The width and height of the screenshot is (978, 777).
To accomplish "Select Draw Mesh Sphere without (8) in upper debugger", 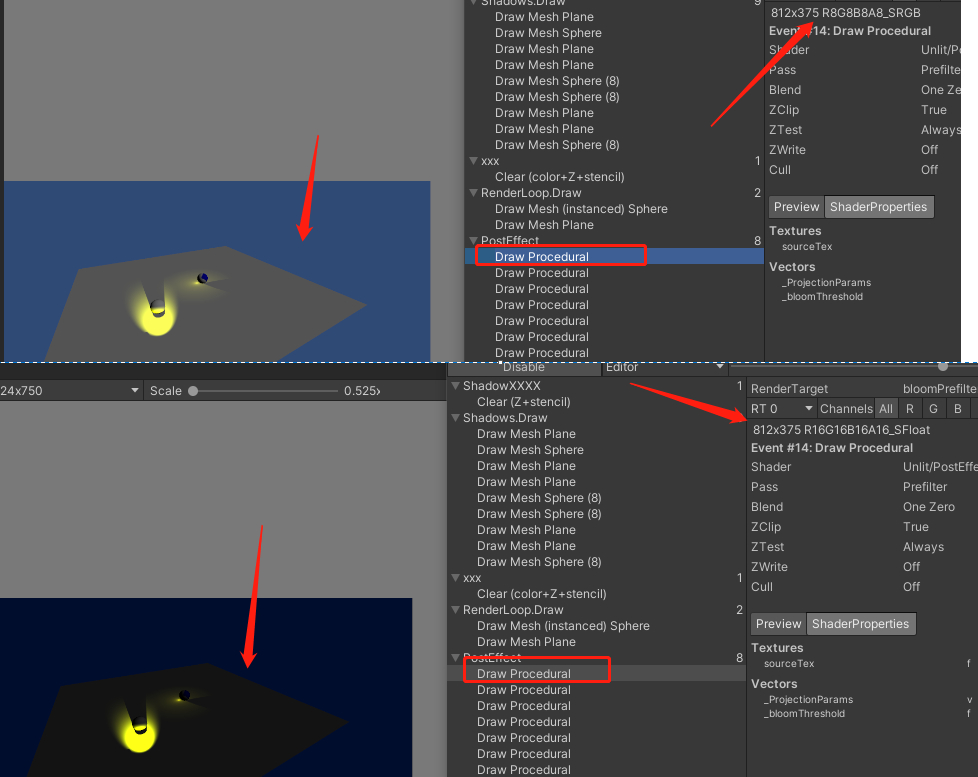I will pyautogui.click(x=548, y=33).
